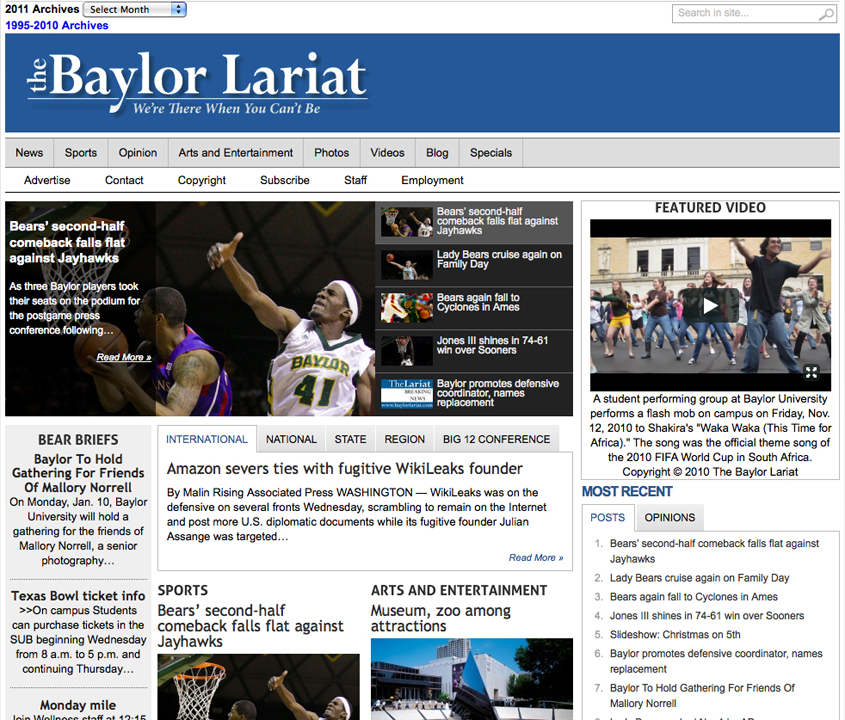This screenshot has width=845, height=720.
Task: Open the Amazon severs ties WikiLeaks headline
Action: pyautogui.click(x=344, y=469)
